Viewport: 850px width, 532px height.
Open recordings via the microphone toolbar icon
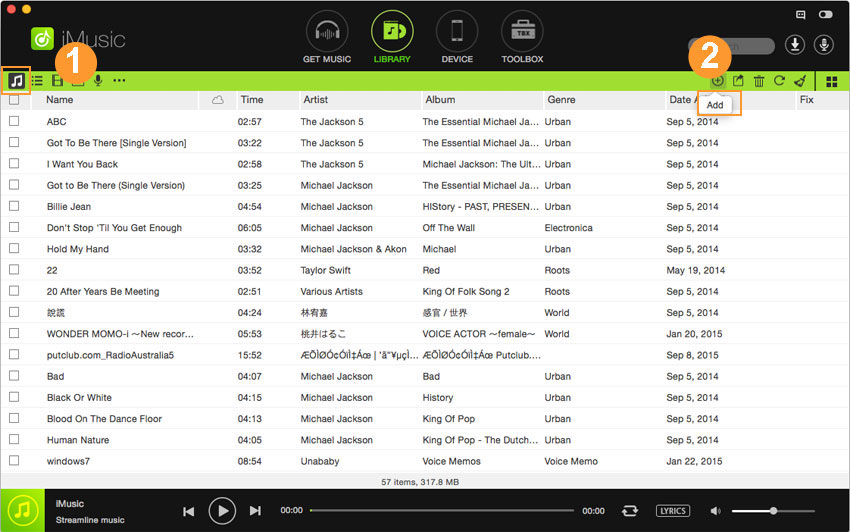coord(98,81)
